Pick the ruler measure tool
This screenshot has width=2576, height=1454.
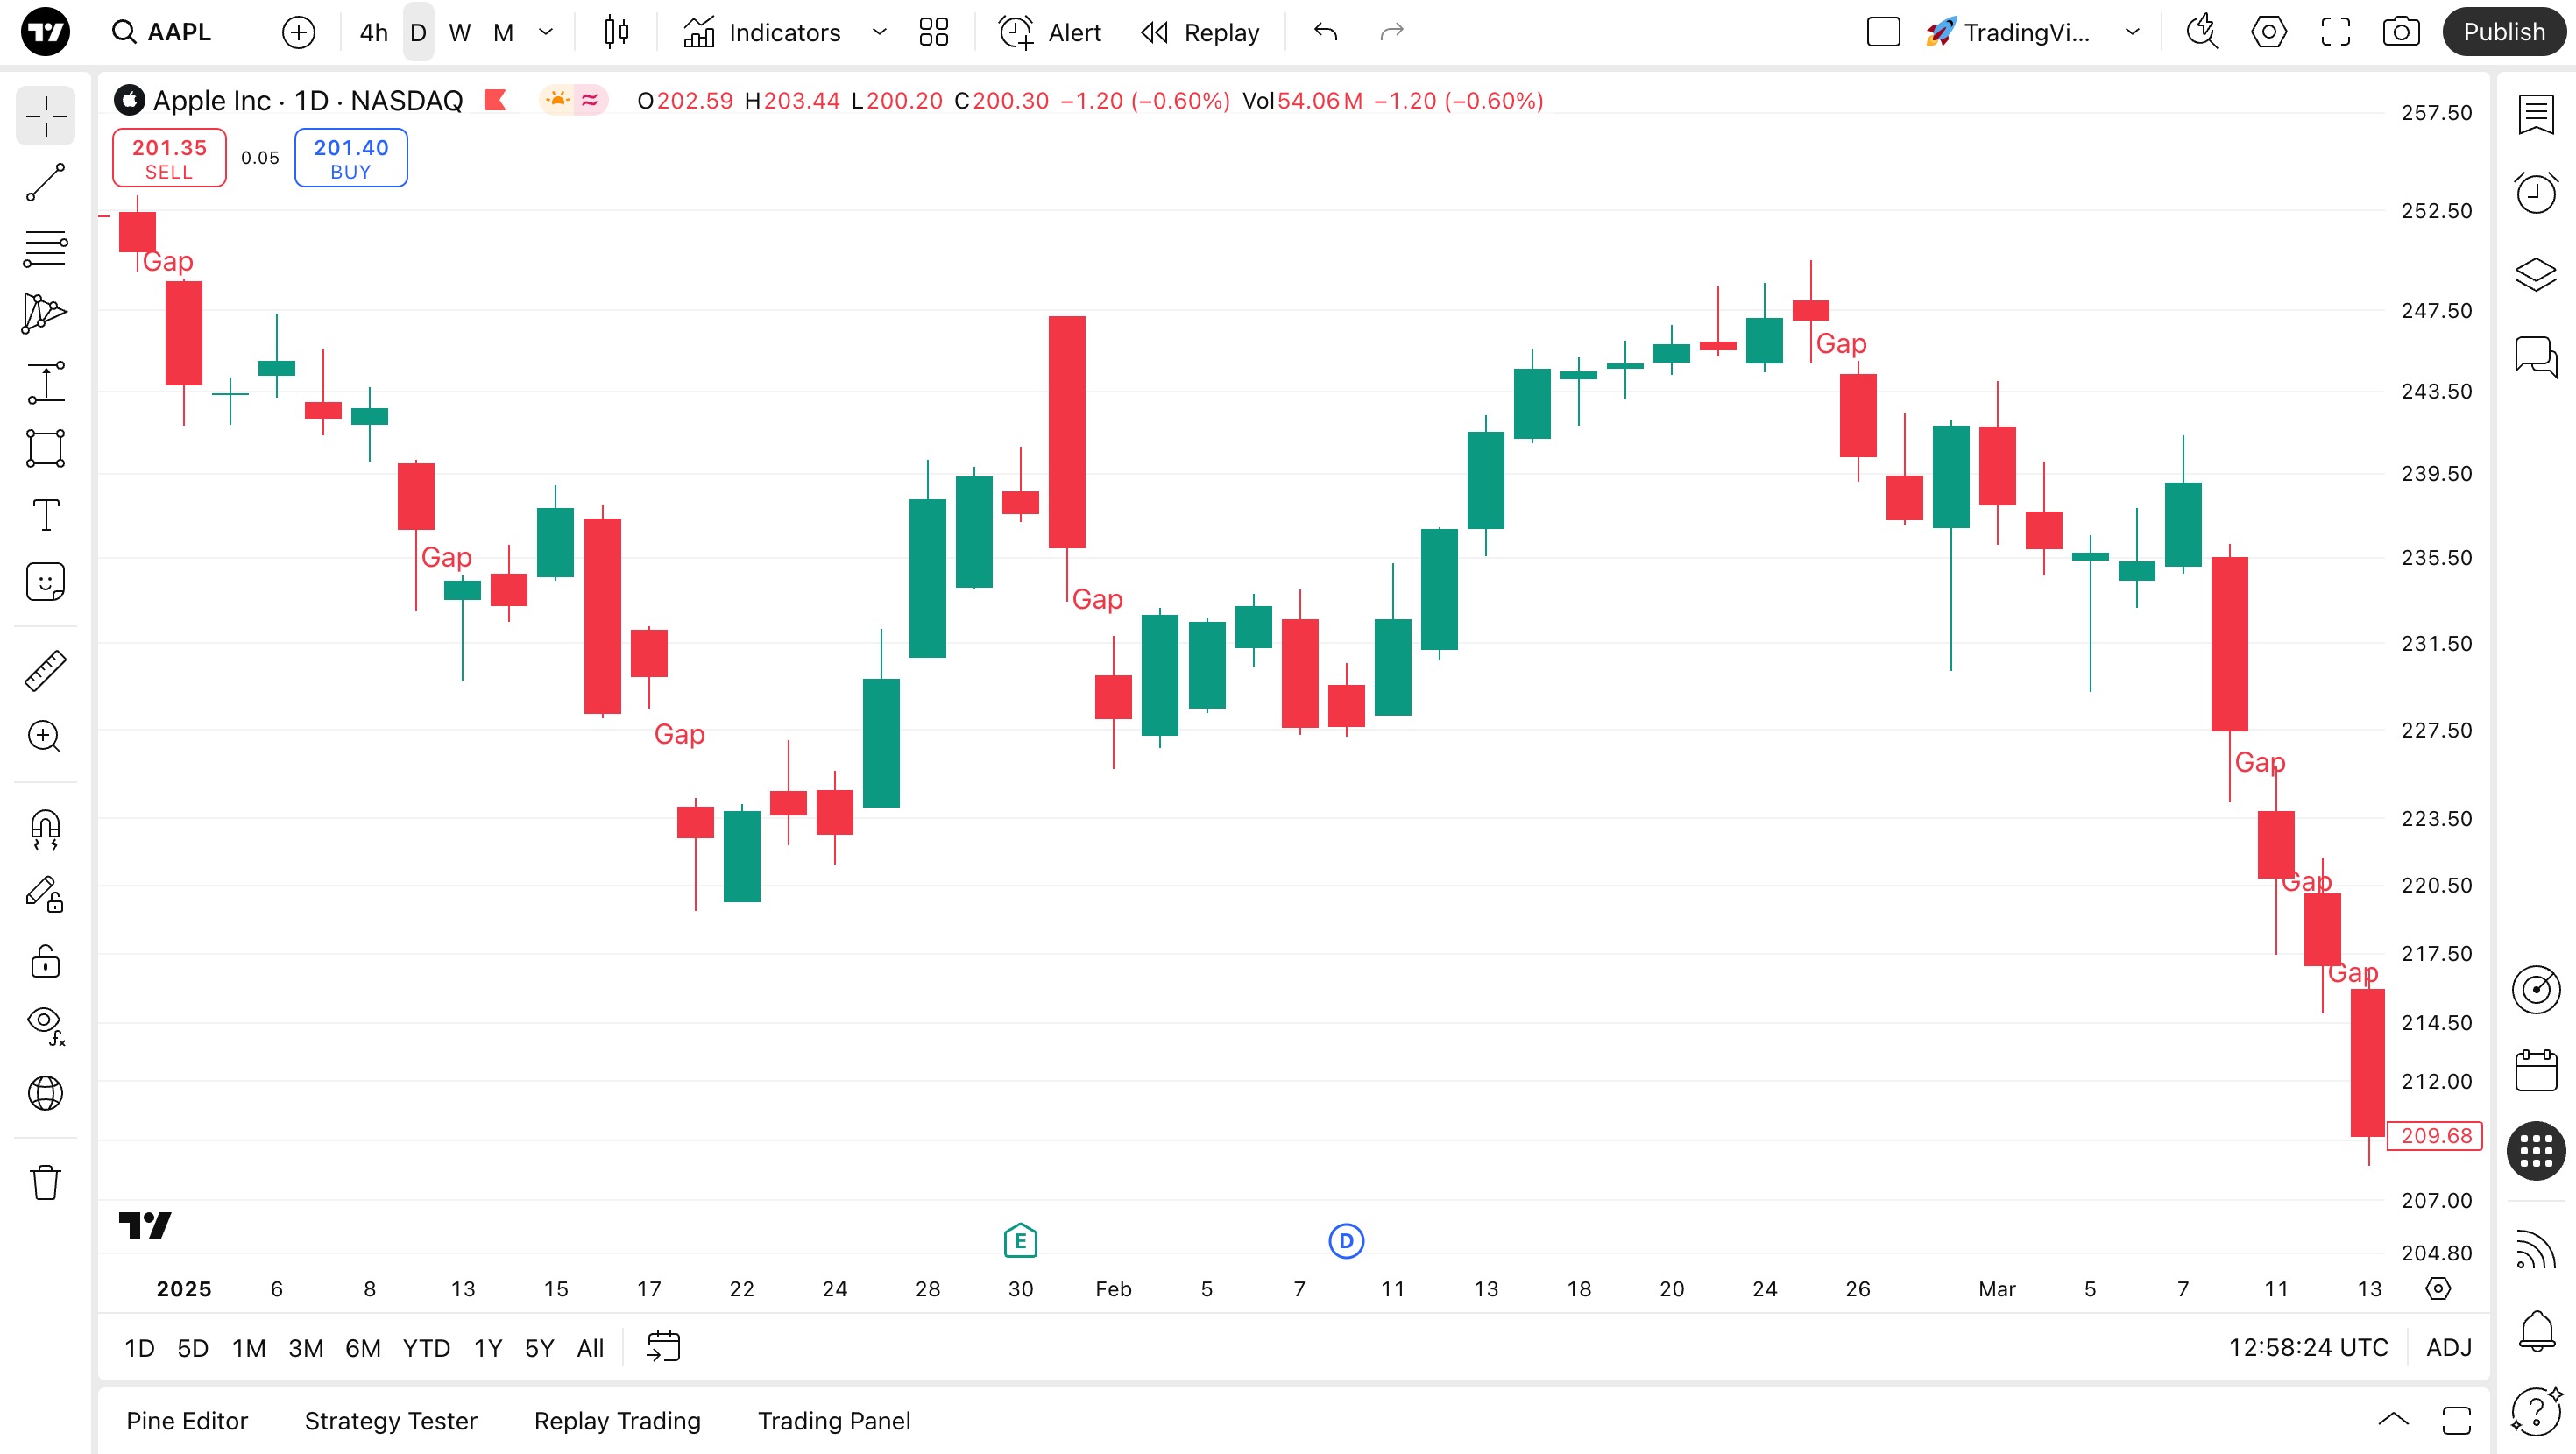pyautogui.click(x=45, y=671)
